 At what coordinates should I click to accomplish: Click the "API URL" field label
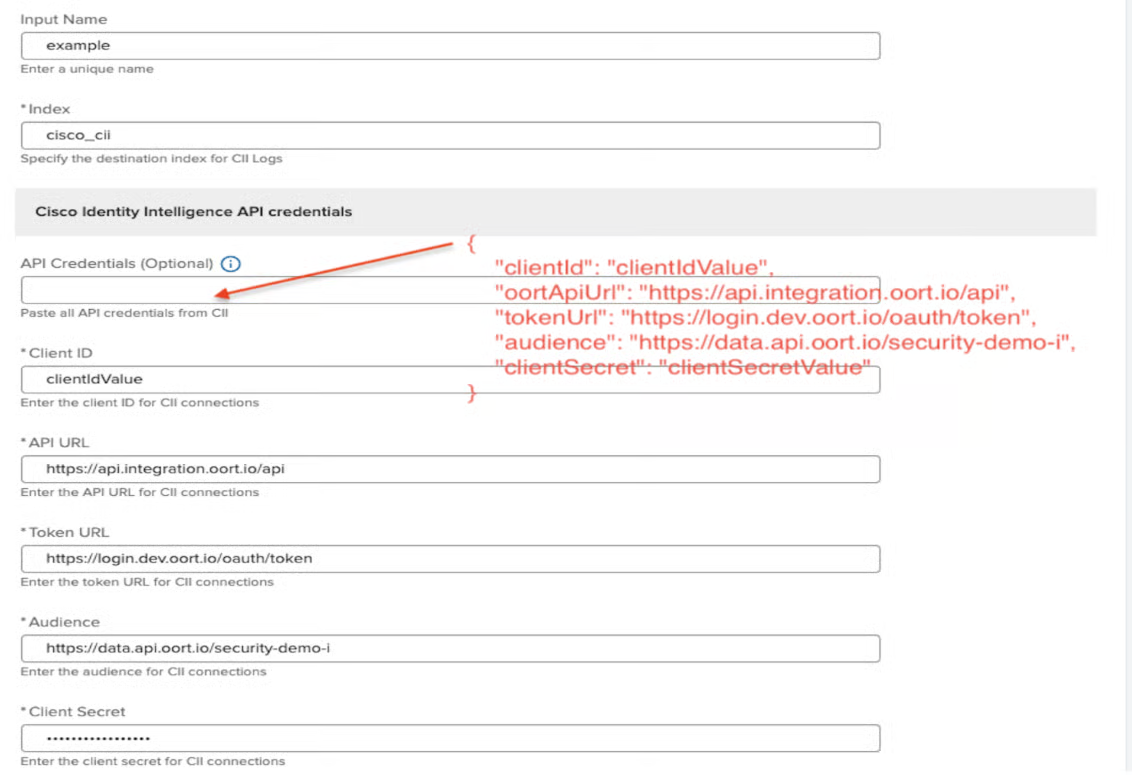tap(58, 443)
